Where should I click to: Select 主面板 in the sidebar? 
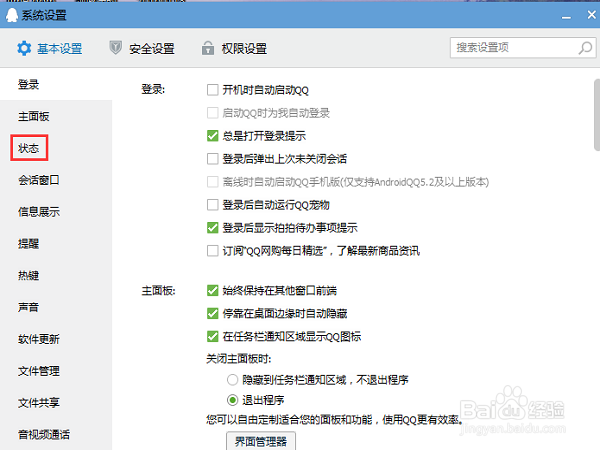34,116
